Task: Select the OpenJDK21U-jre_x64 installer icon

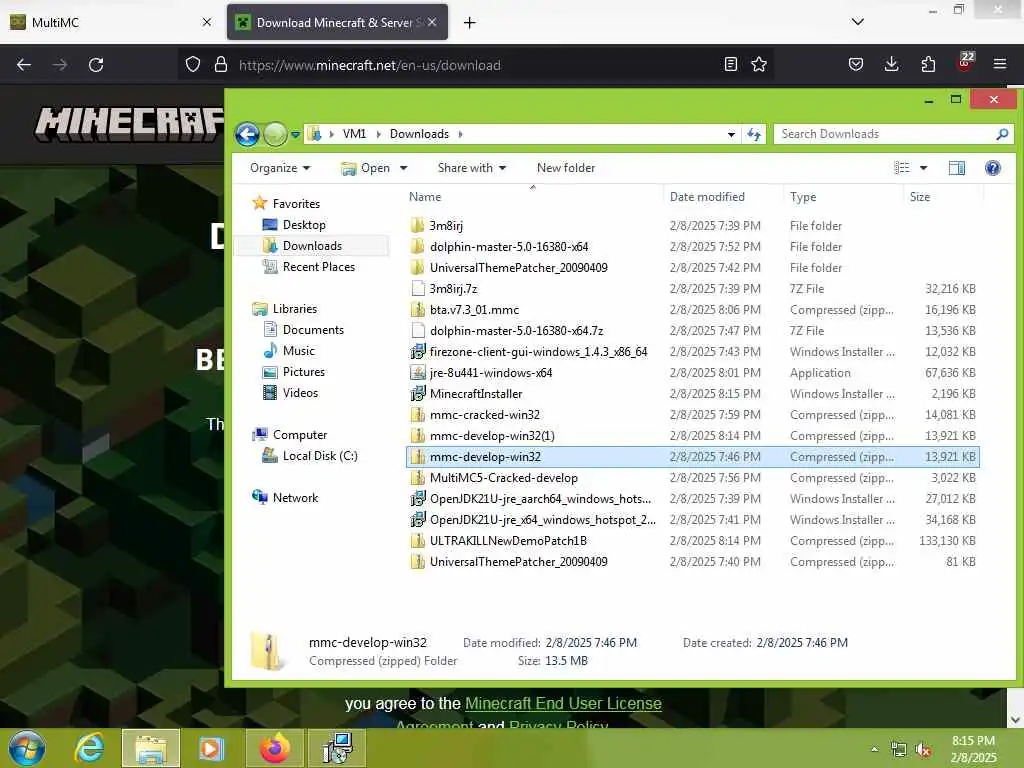Action: point(418,519)
